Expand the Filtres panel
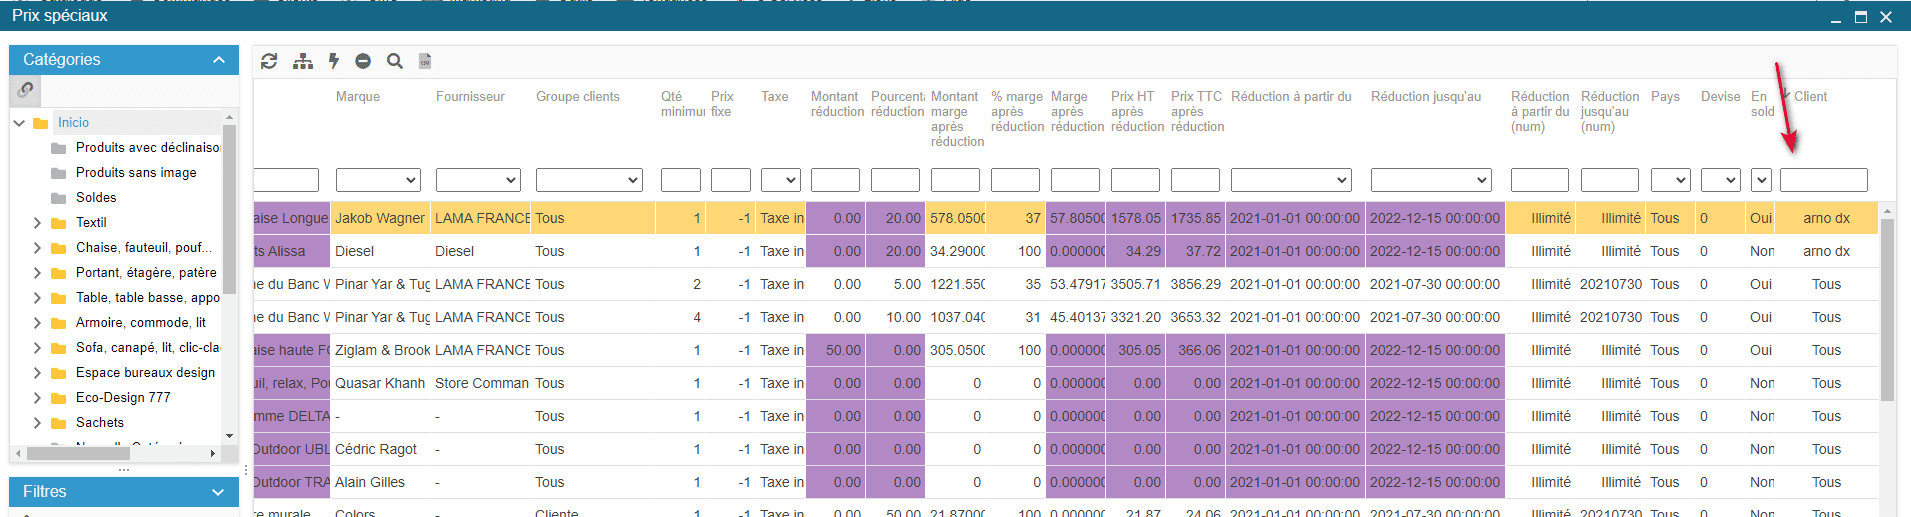The width and height of the screenshot is (1911, 517). pyautogui.click(x=218, y=492)
